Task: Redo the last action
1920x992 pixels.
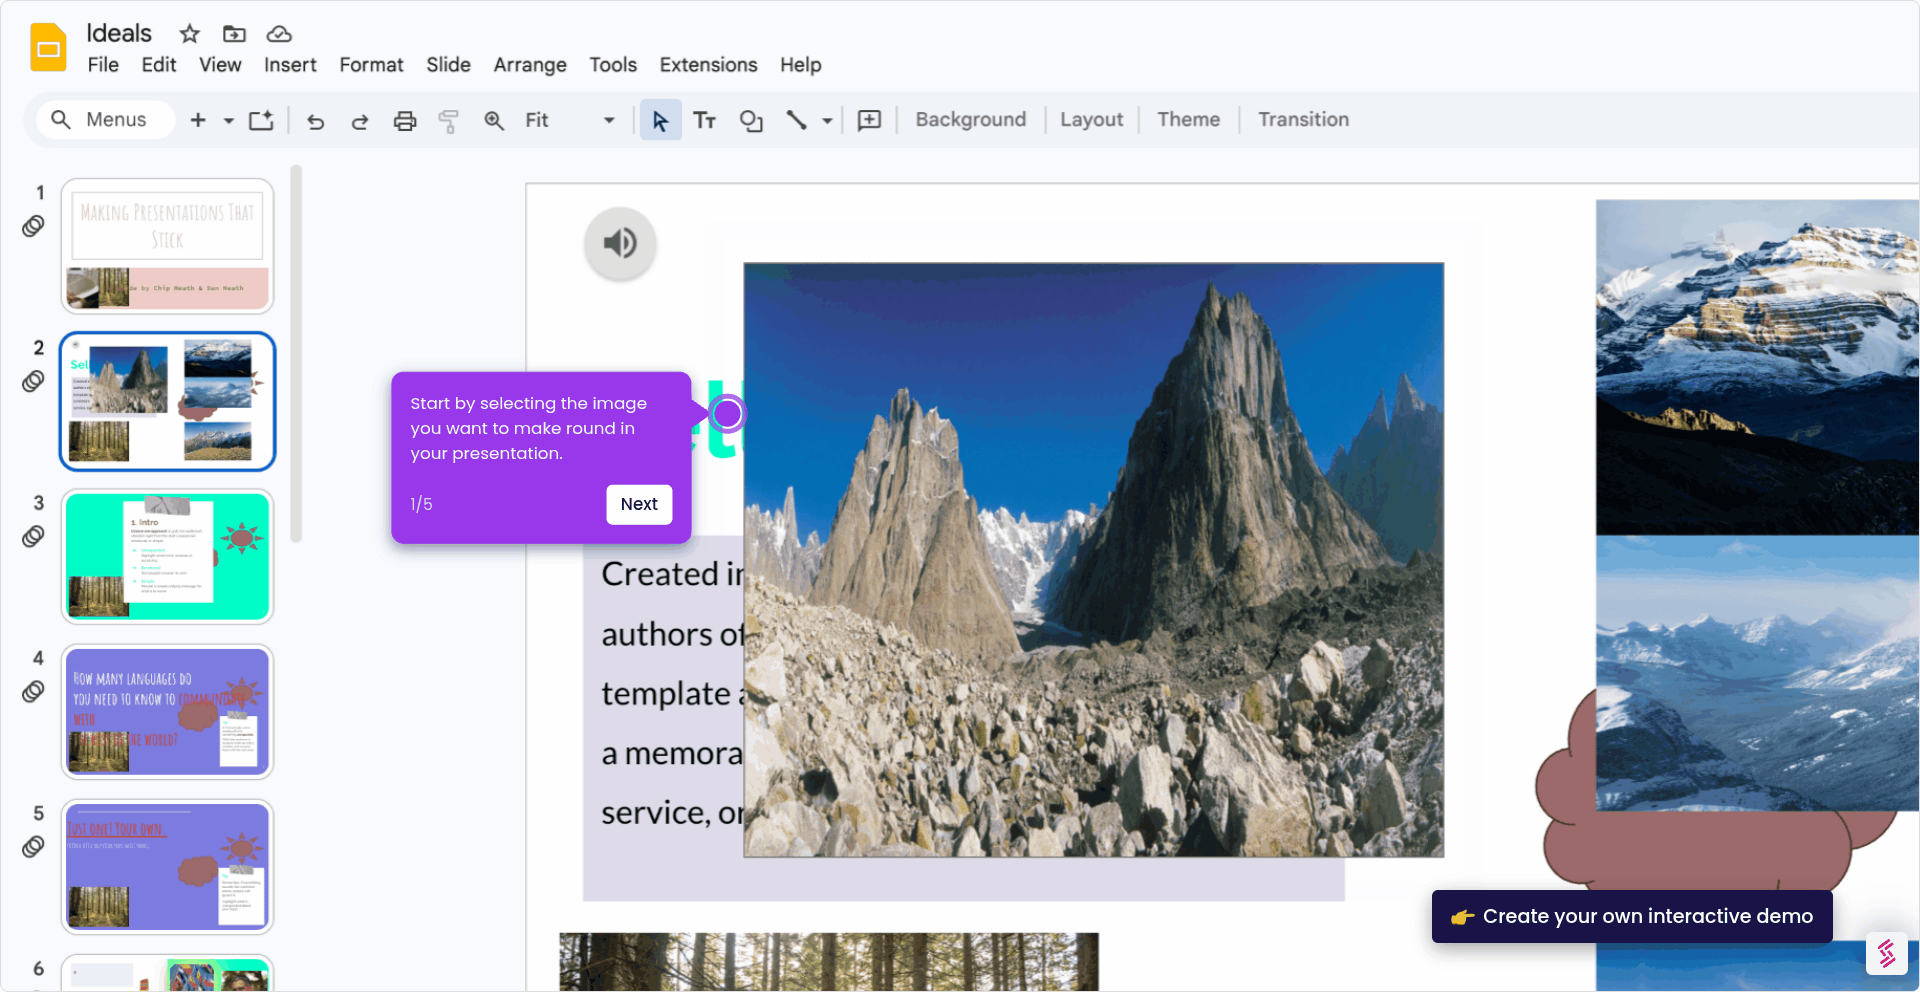Action: (360, 121)
